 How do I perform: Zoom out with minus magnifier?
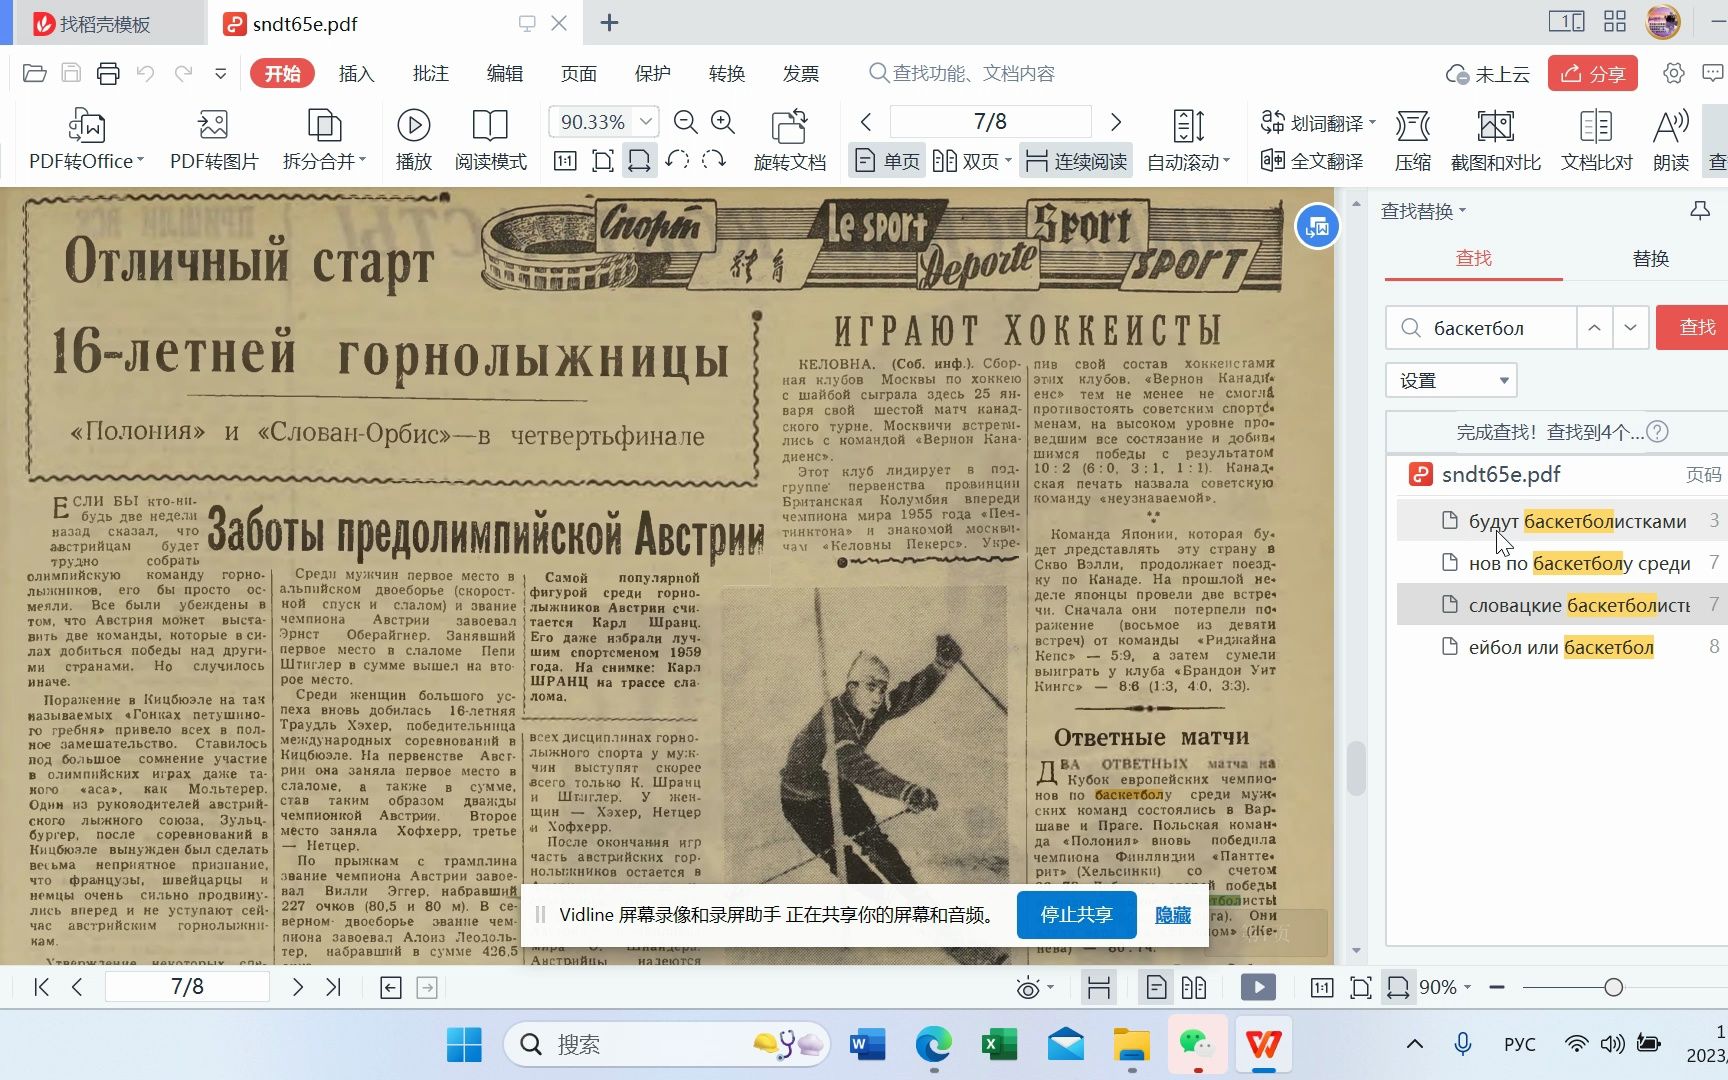(686, 122)
